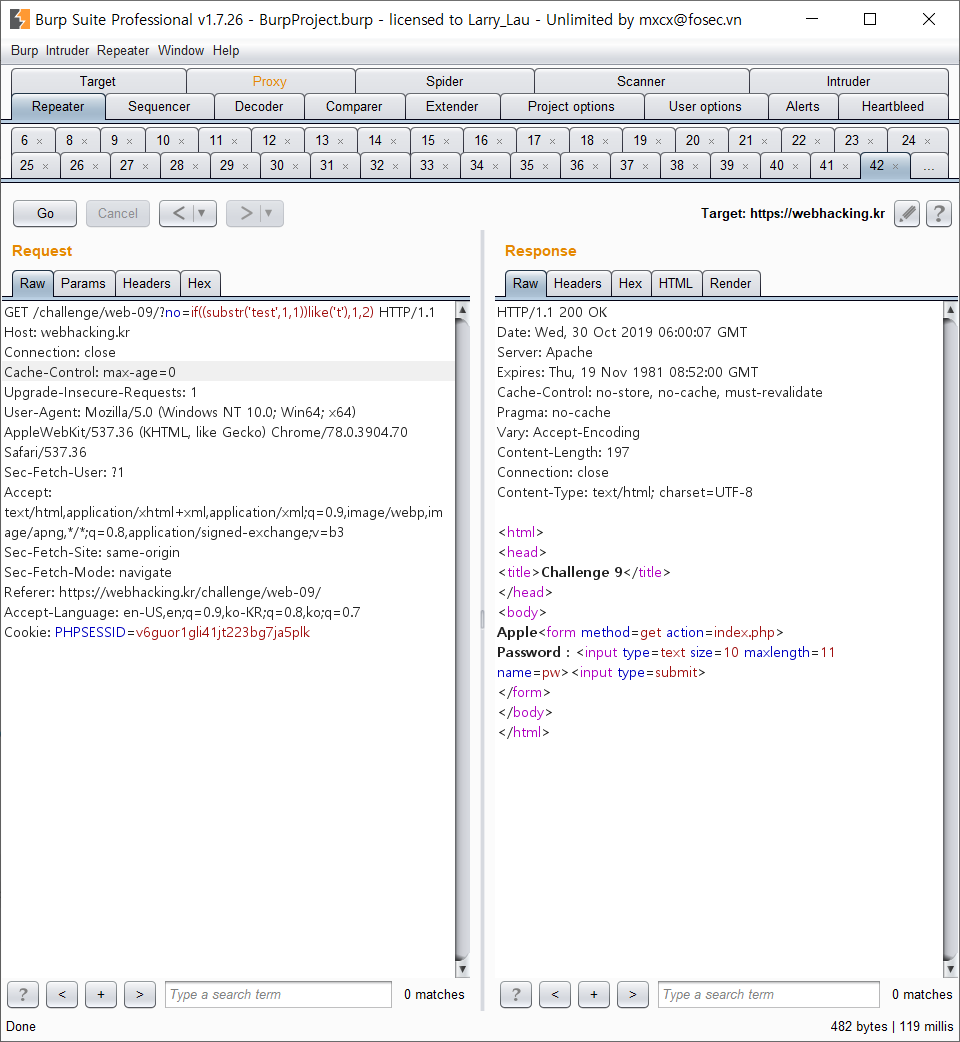Open the Intruder menu

tap(67, 51)
